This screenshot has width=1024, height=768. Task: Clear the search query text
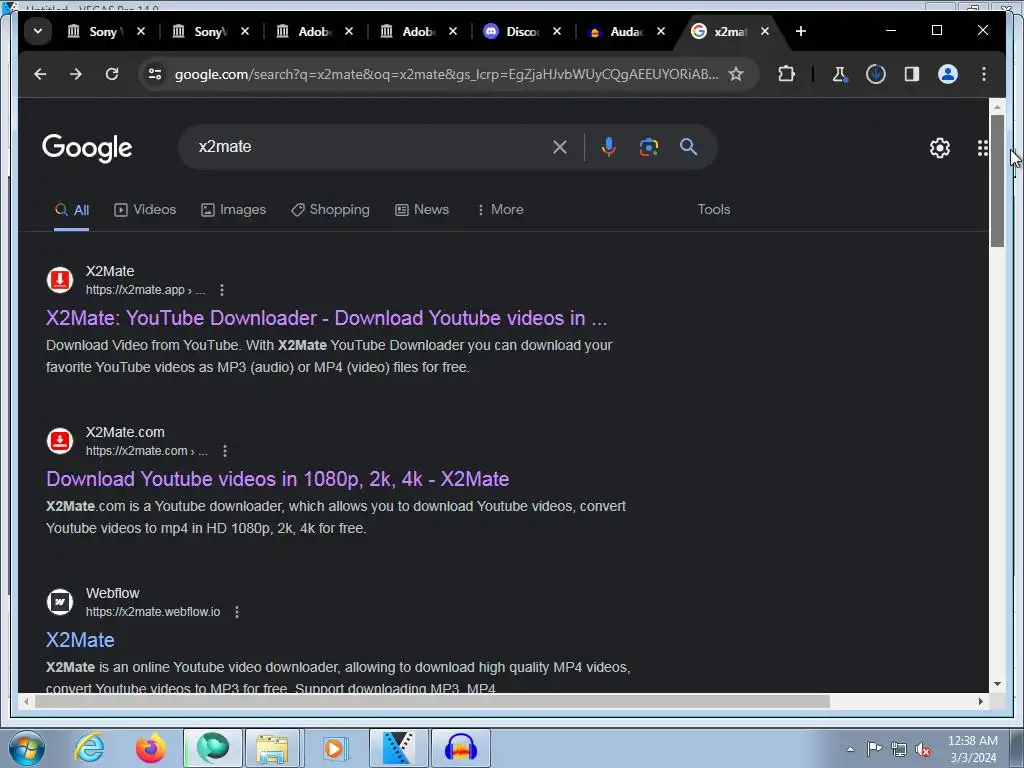(x=560, y=147)
